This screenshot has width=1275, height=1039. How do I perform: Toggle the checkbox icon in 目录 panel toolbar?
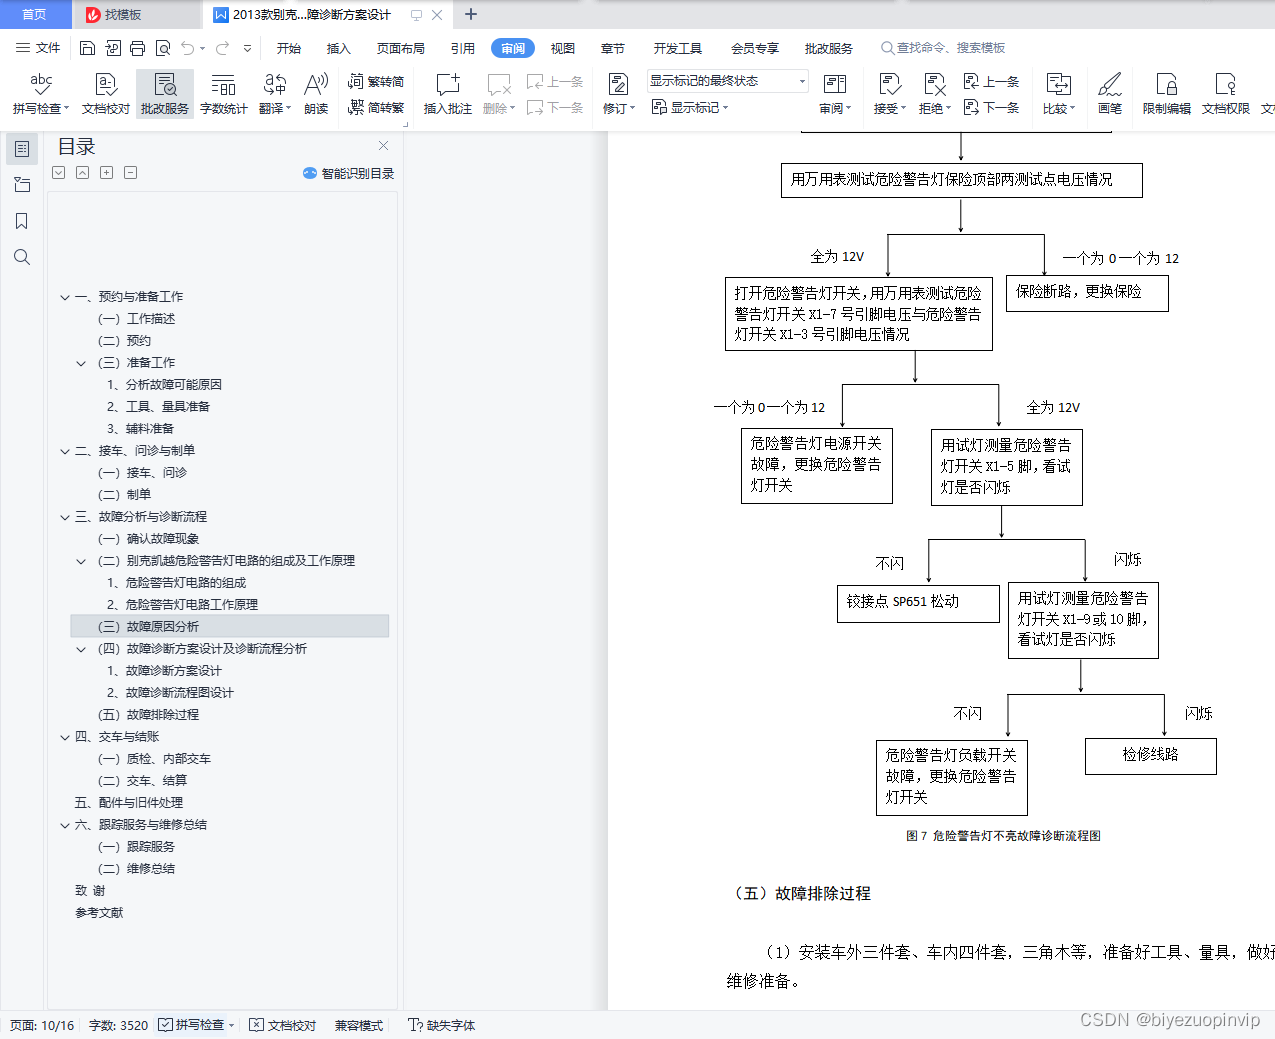(x=58, y=172)
